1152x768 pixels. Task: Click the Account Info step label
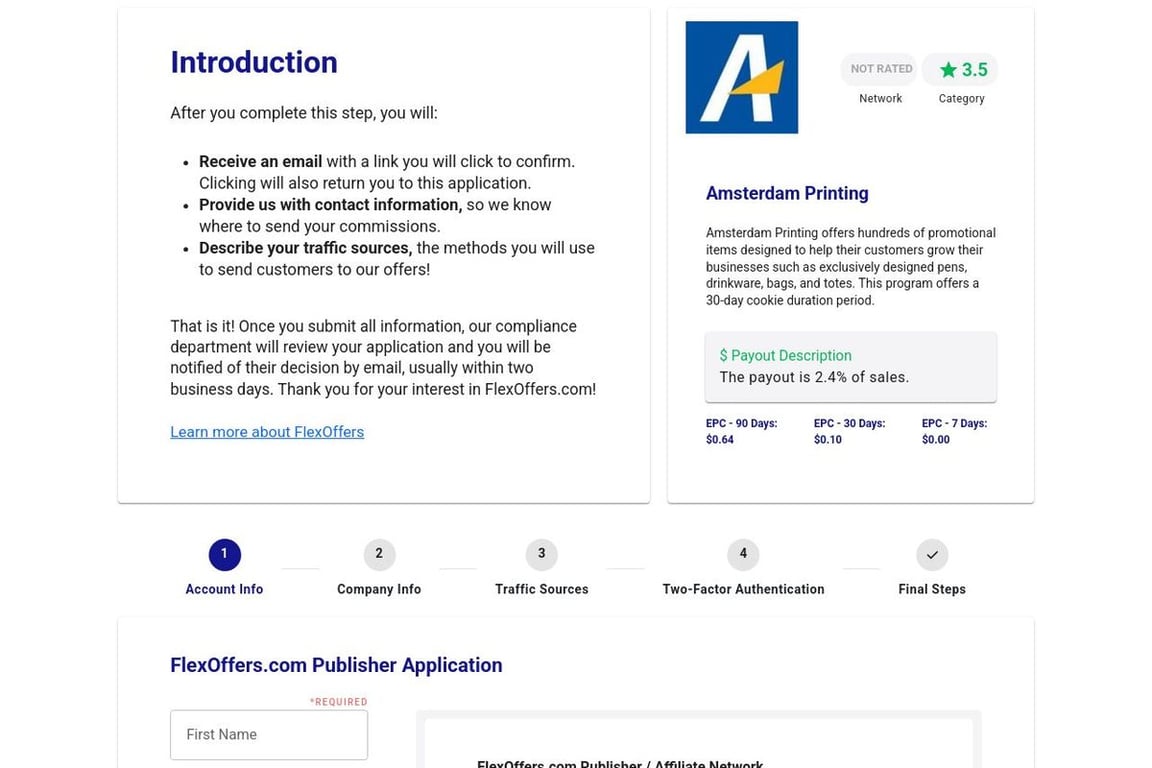click(x=224, y=589)
